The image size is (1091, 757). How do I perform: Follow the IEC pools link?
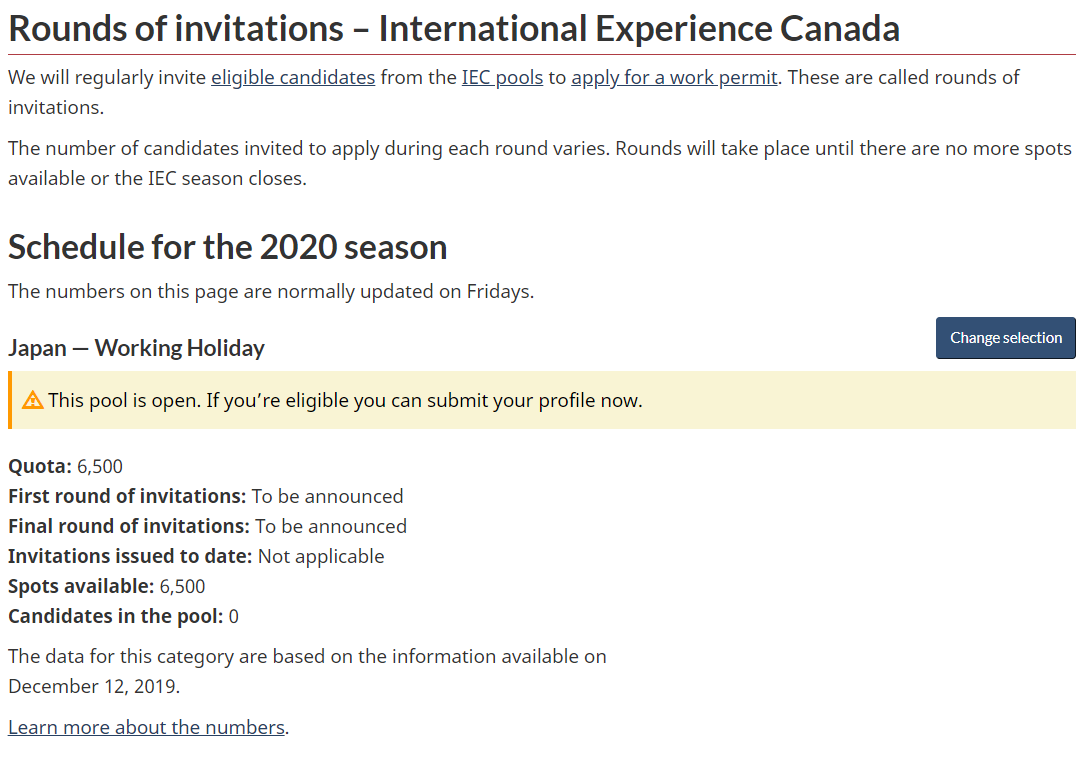(502, 78)
